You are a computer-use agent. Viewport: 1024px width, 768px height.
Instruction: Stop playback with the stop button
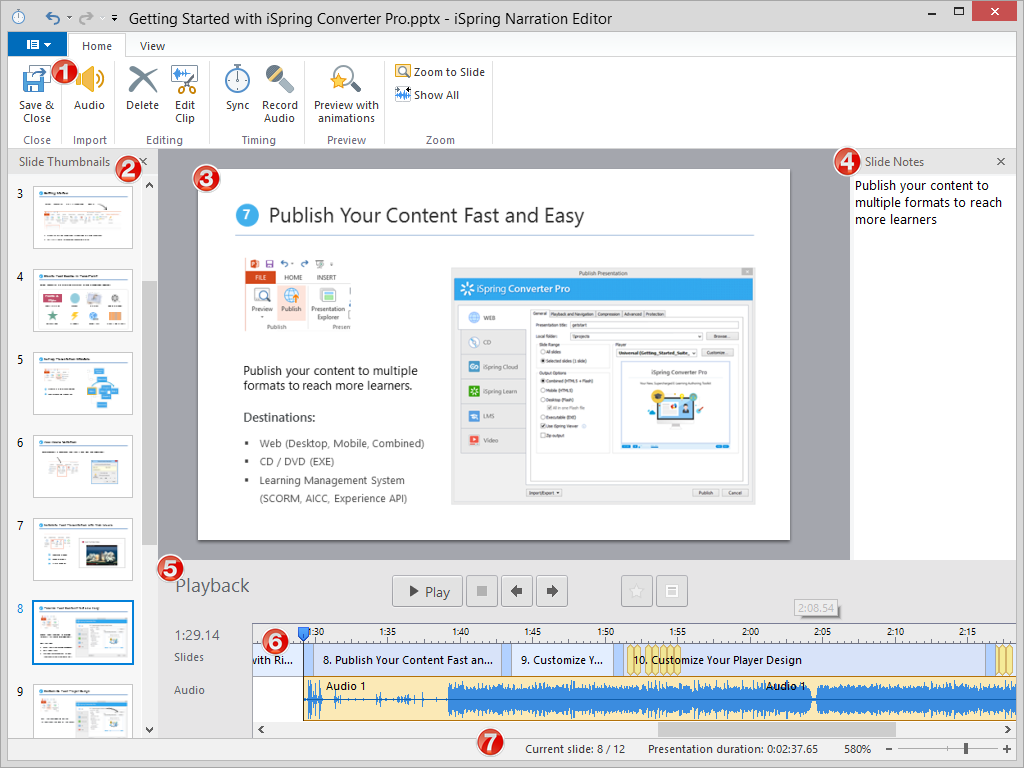[x=482, y=591]
